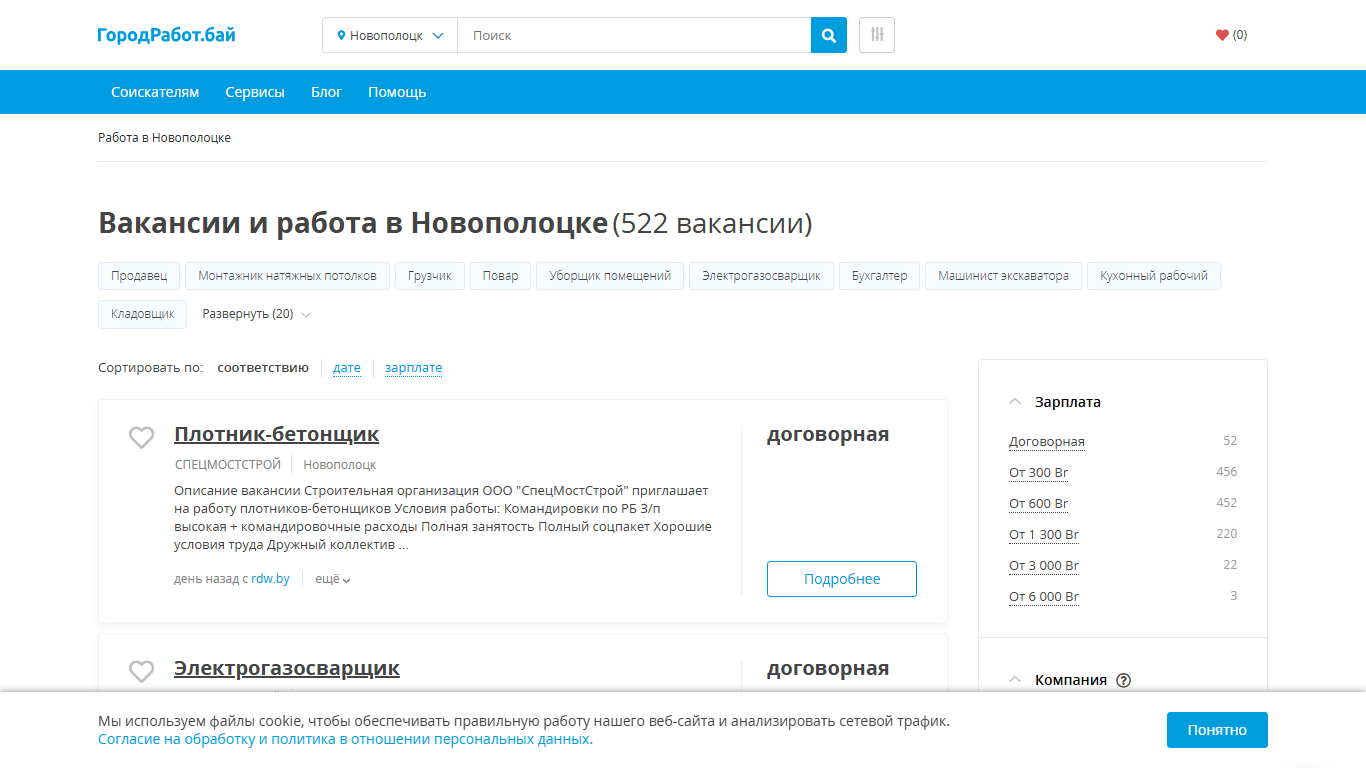Select the Монтажник натяжных потолков tag

coord(287,276)
